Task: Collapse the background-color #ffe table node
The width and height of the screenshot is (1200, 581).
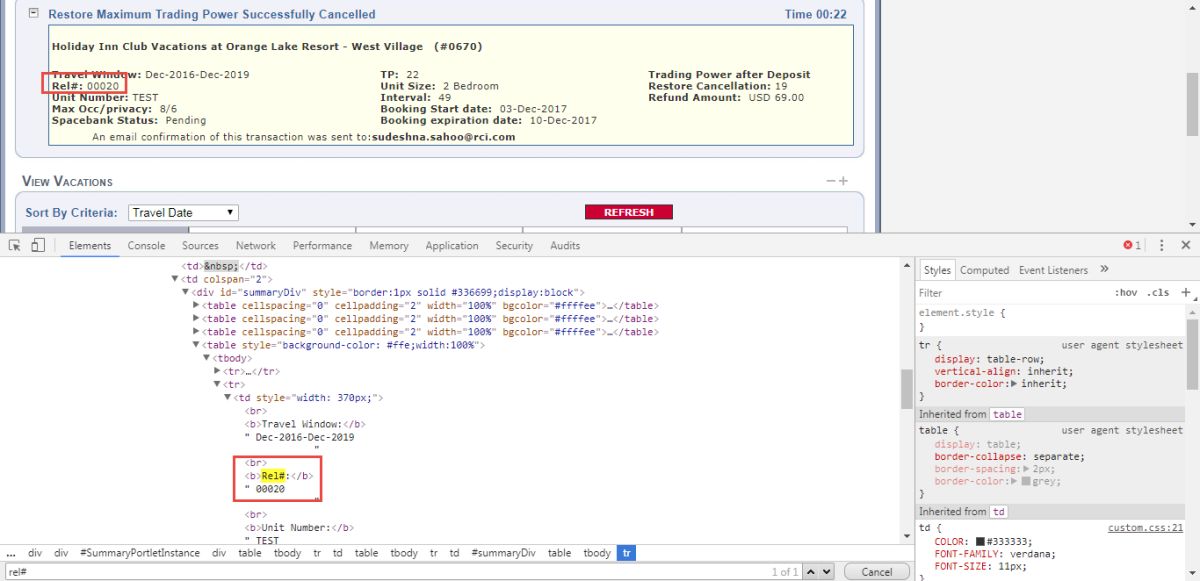Action: coord(196,345)
